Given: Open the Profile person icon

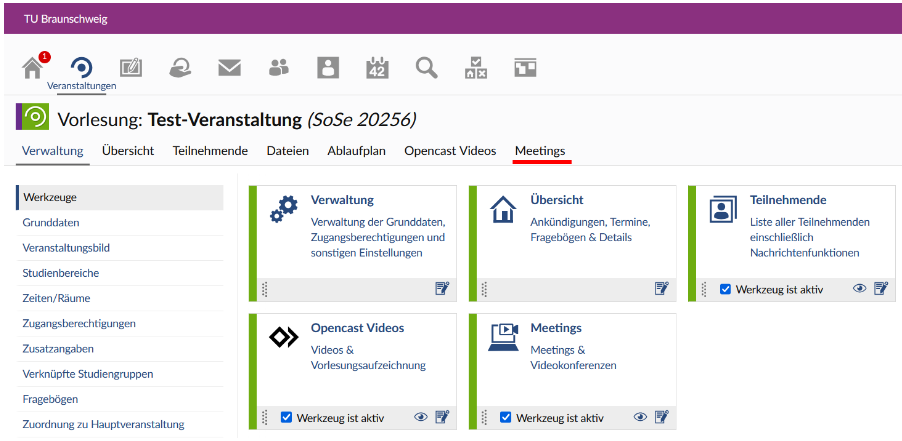Looking at the screenshot, I should point(328,68).
